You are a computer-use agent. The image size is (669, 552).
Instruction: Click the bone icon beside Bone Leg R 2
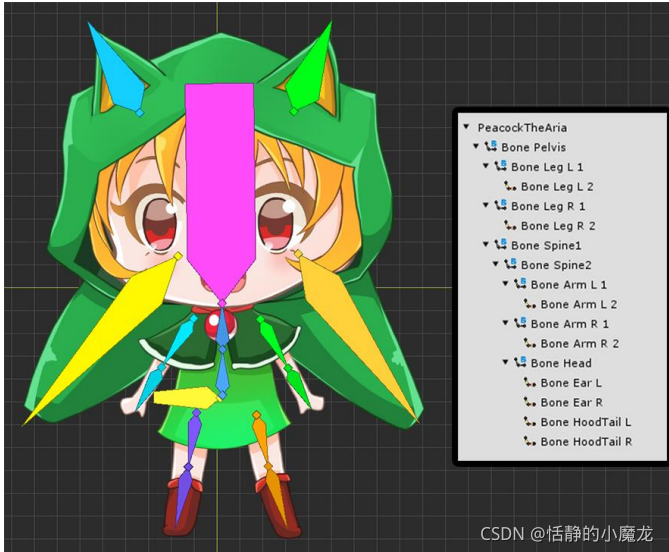[510, 225]
